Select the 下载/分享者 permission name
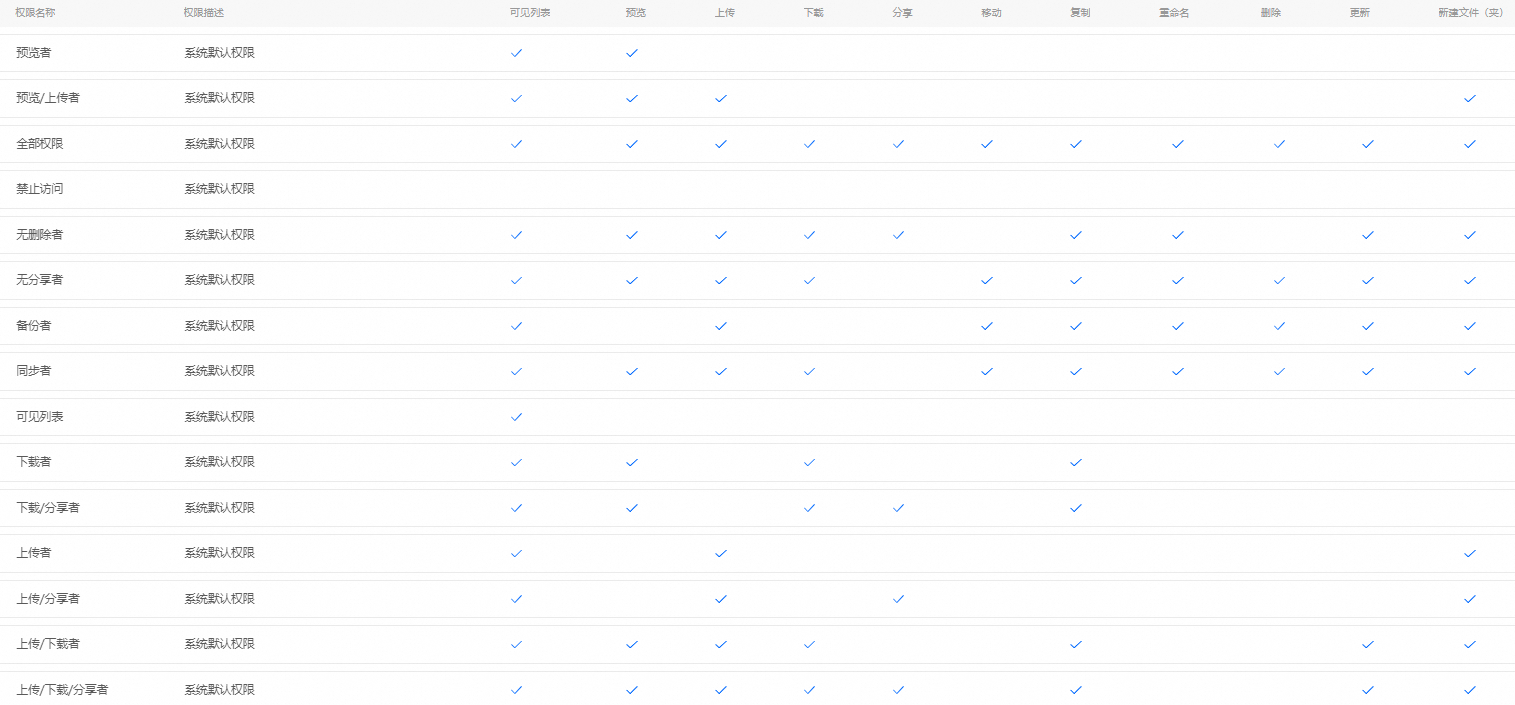Viewport: 1515px width, 705px height. coord(48,508)
